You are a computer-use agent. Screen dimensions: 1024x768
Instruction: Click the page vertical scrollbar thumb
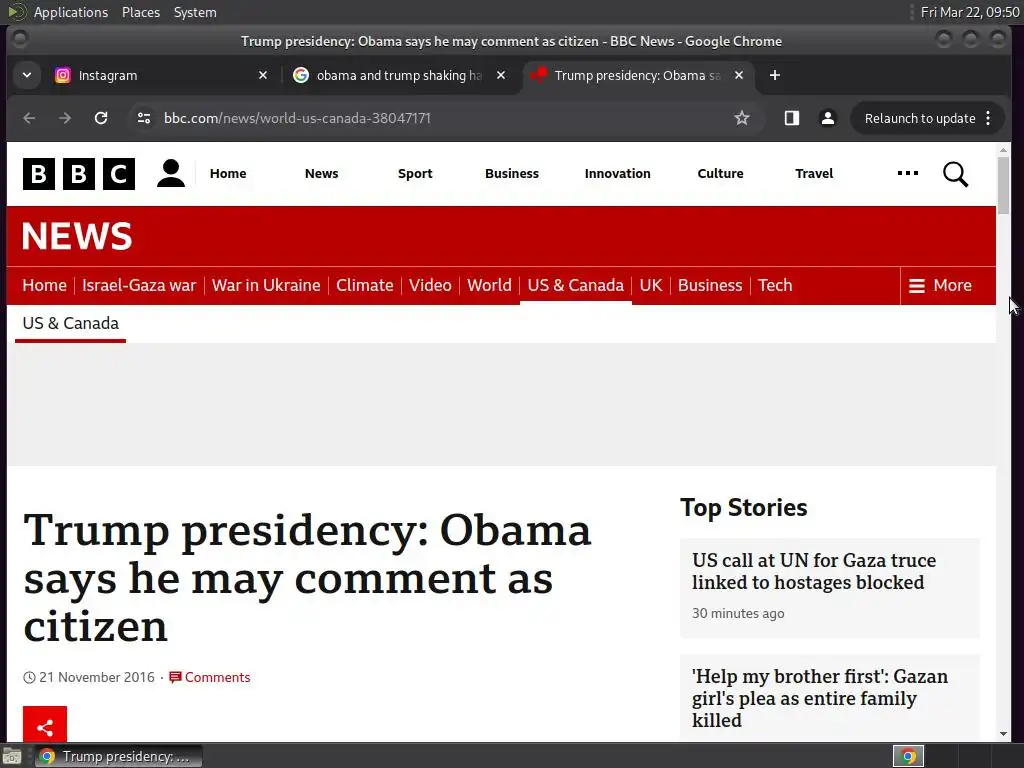(1003, 185)
